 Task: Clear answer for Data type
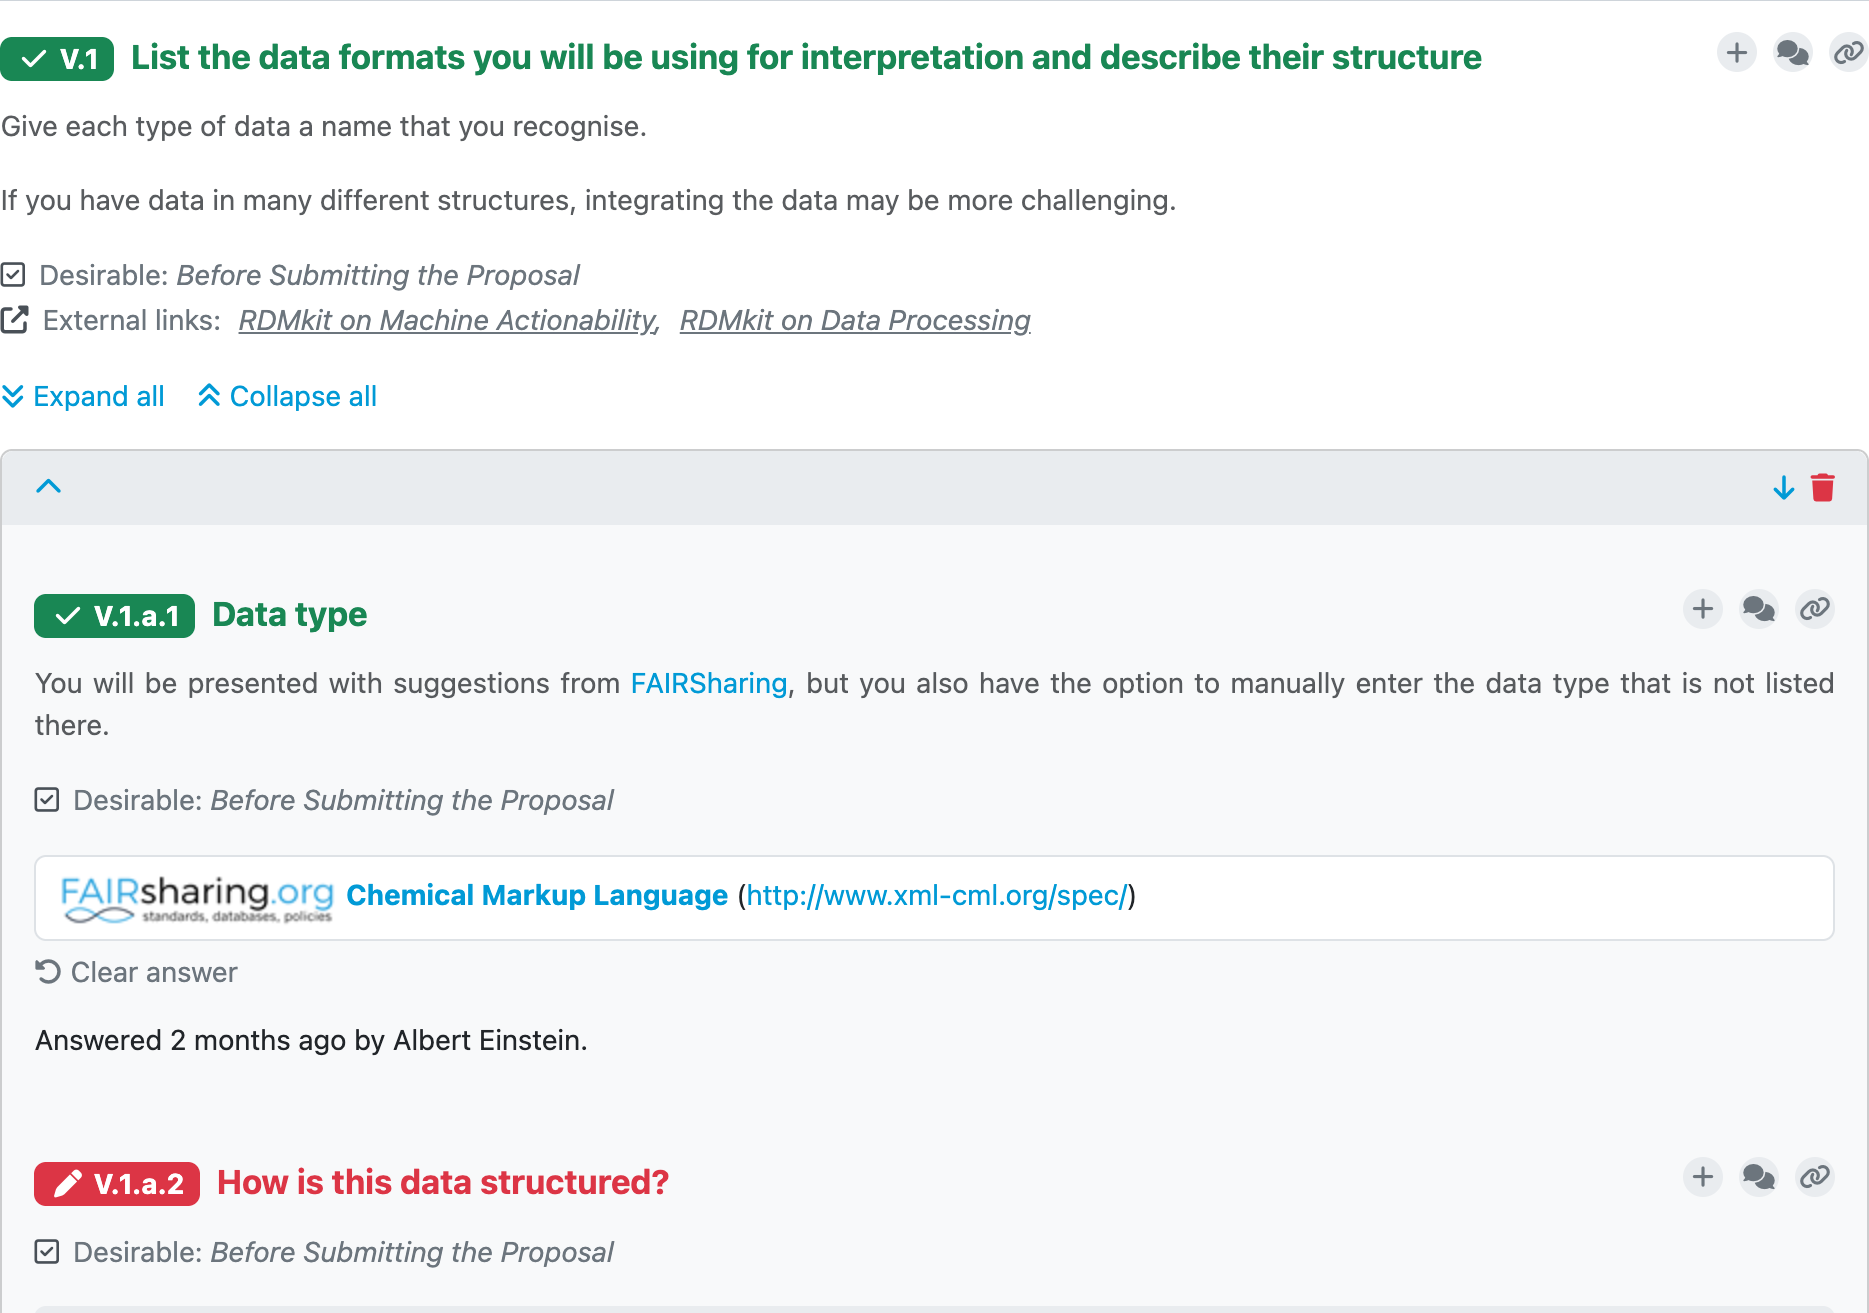pos(137,972)
